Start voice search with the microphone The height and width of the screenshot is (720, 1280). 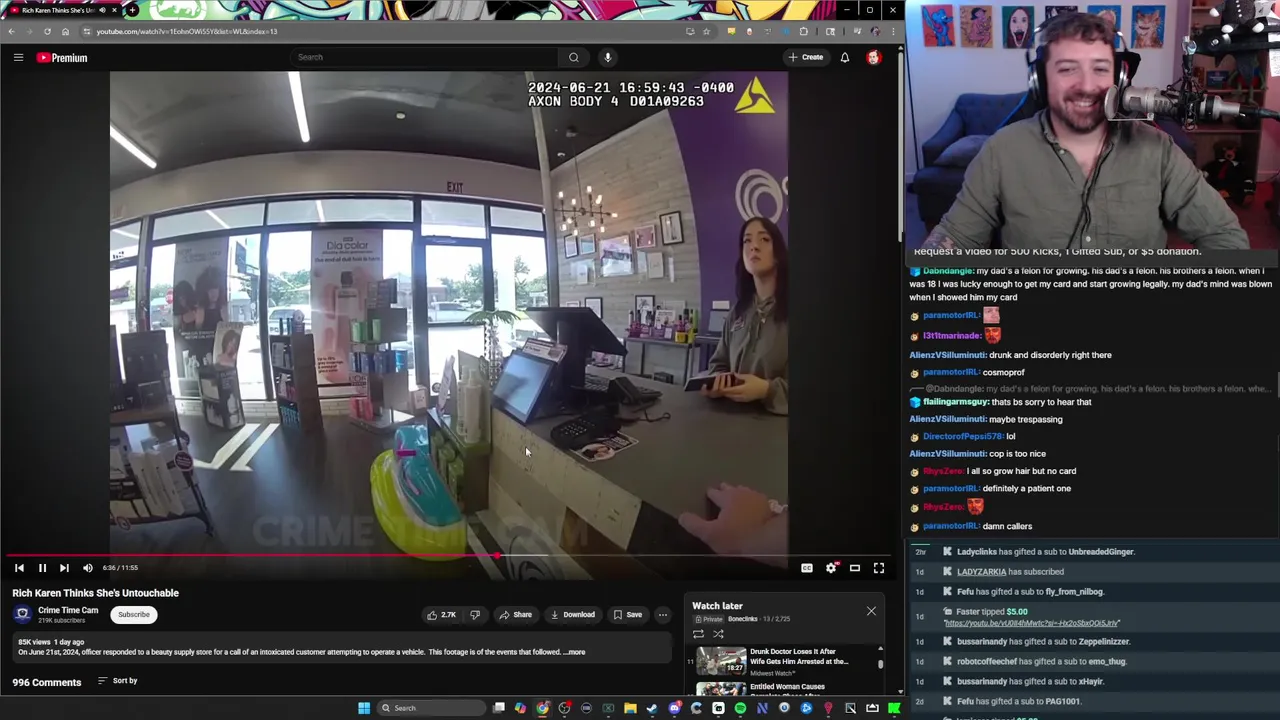(607, 57)
